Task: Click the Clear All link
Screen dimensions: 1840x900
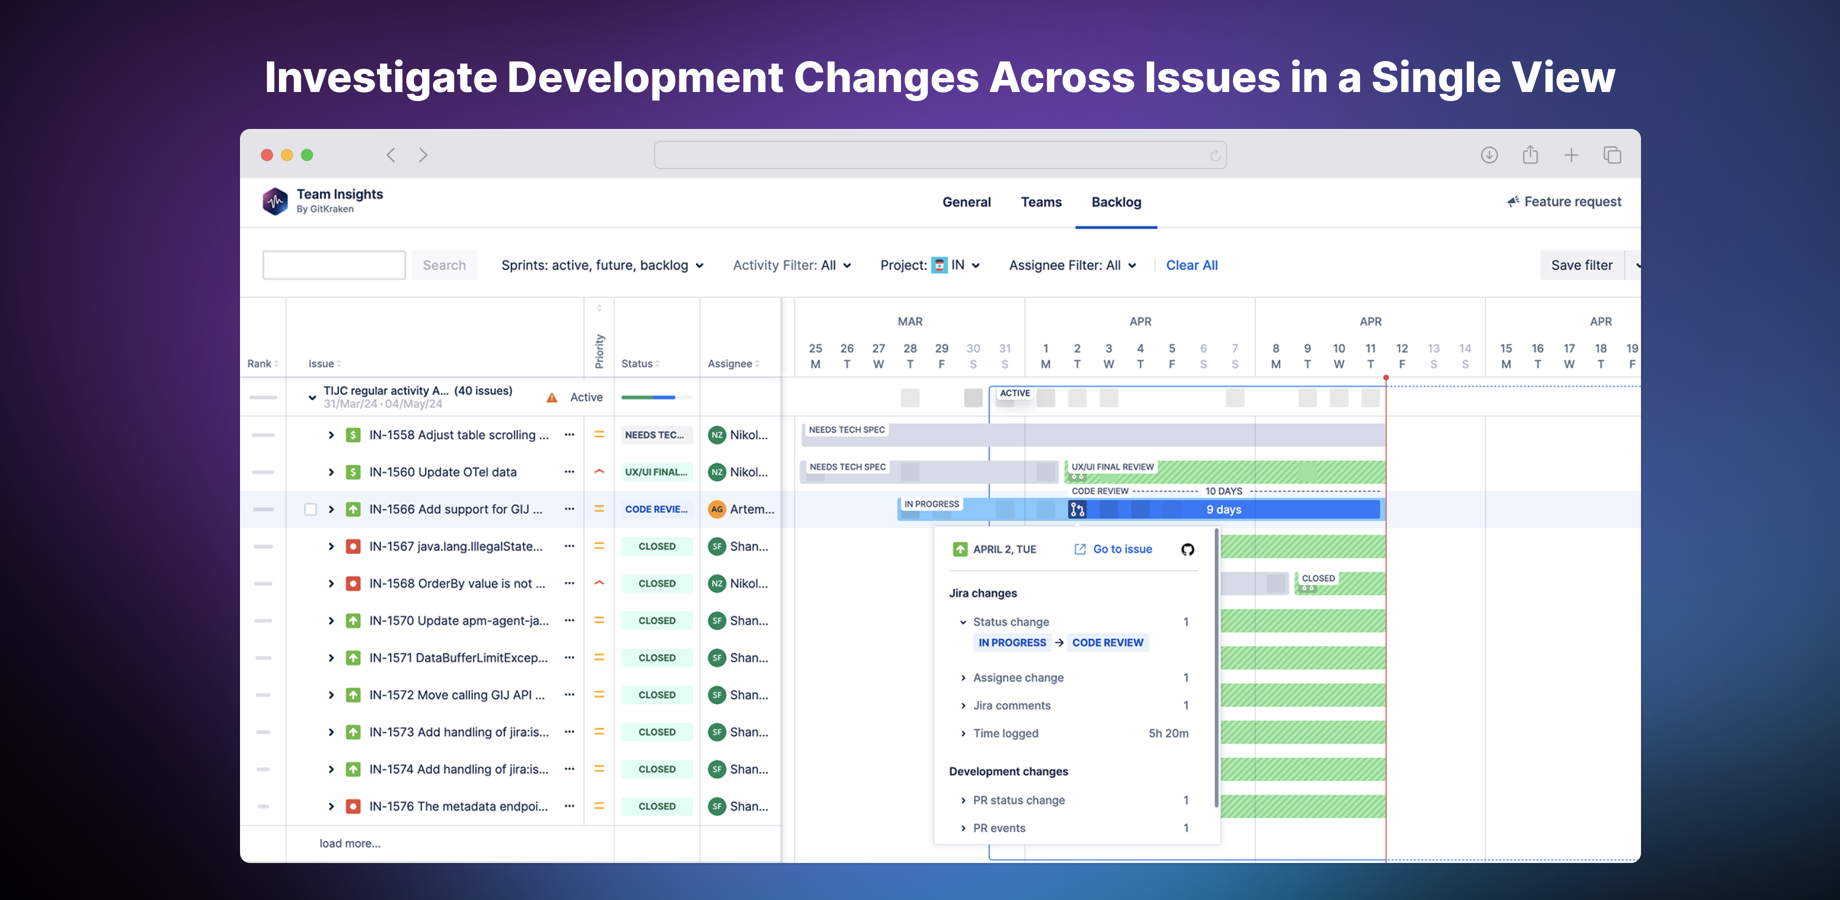Action: (x=1191, y=265)
